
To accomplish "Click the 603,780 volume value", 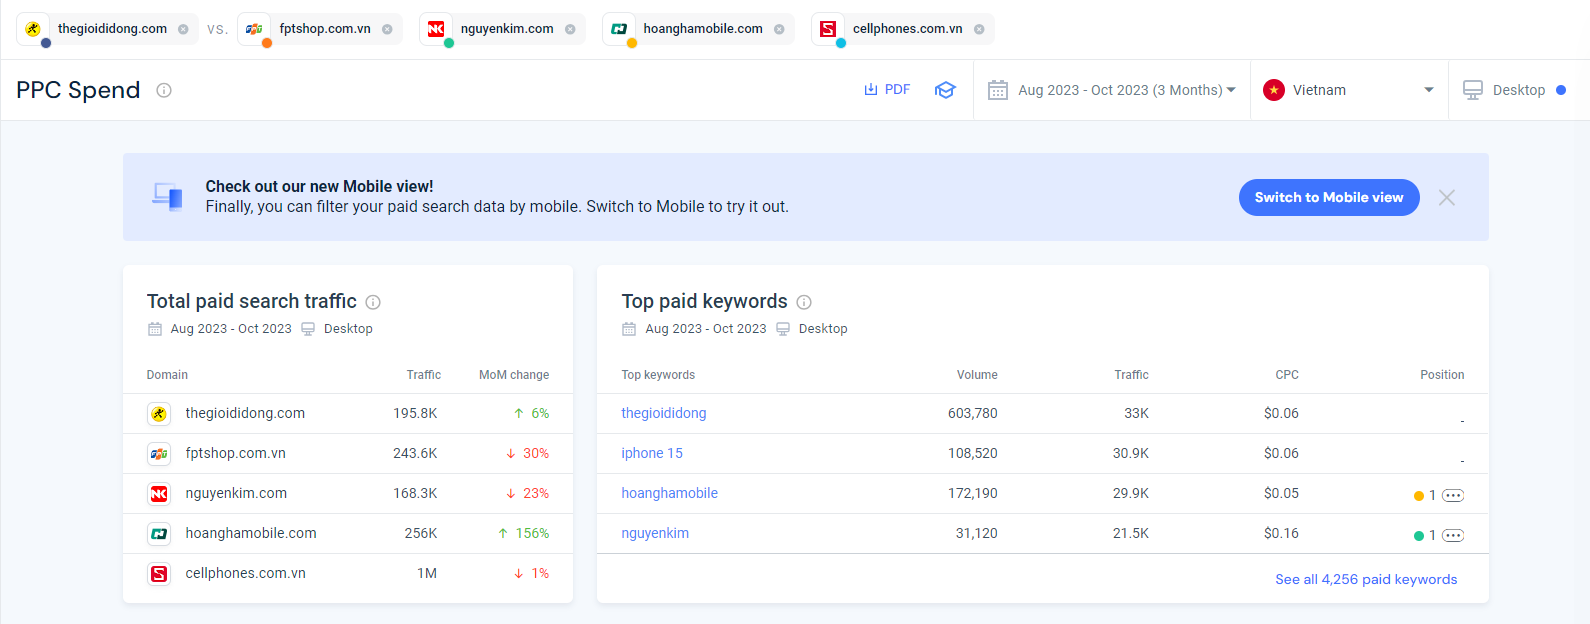I will (973, 413).
